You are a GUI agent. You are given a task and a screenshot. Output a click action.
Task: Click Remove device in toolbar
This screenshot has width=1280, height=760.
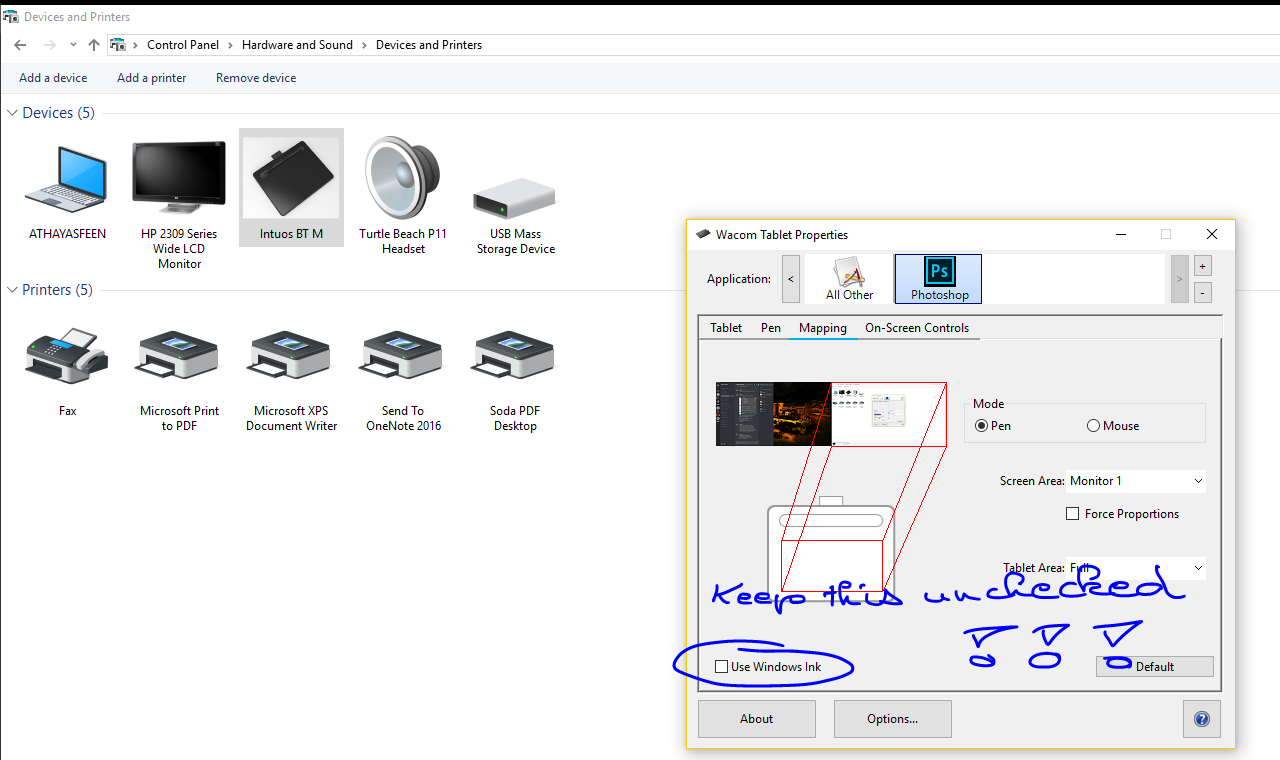[x=256, y=78]
